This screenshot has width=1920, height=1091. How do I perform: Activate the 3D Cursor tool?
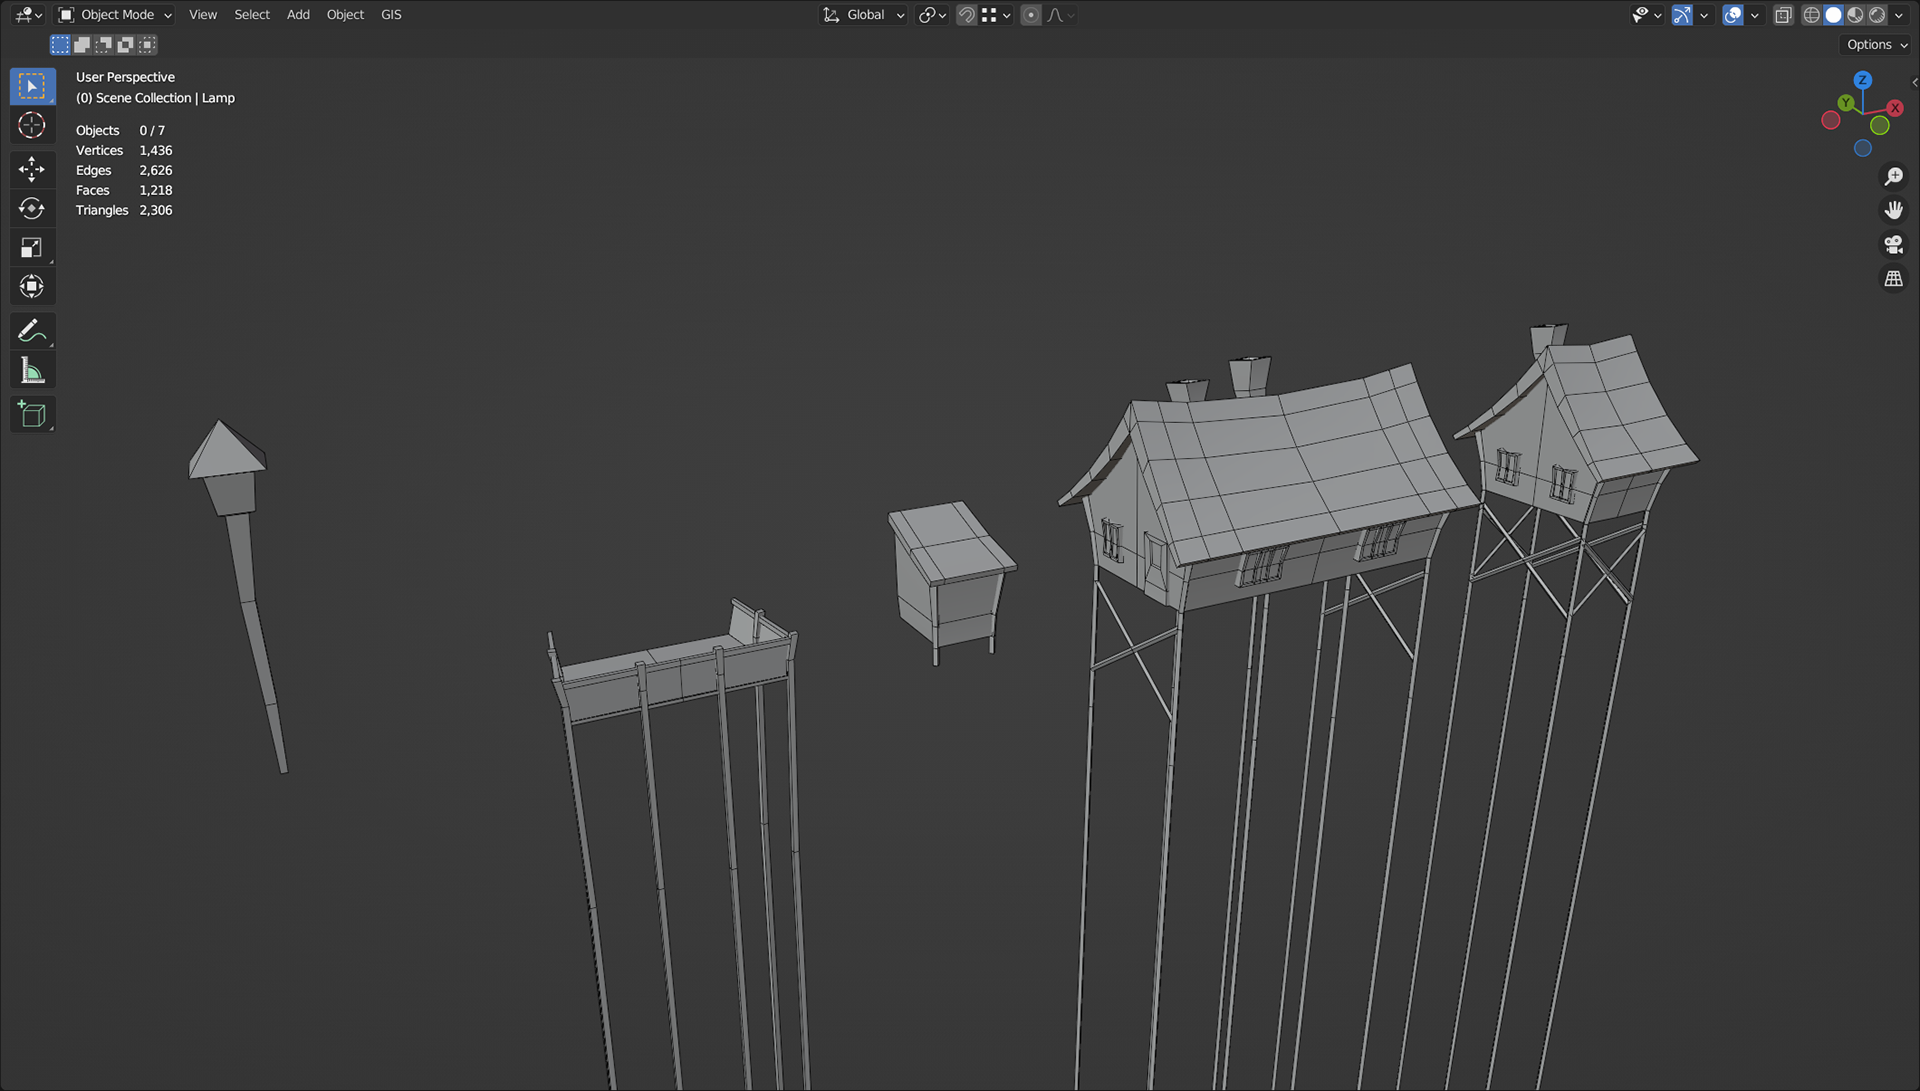click(x=32, y=126)
